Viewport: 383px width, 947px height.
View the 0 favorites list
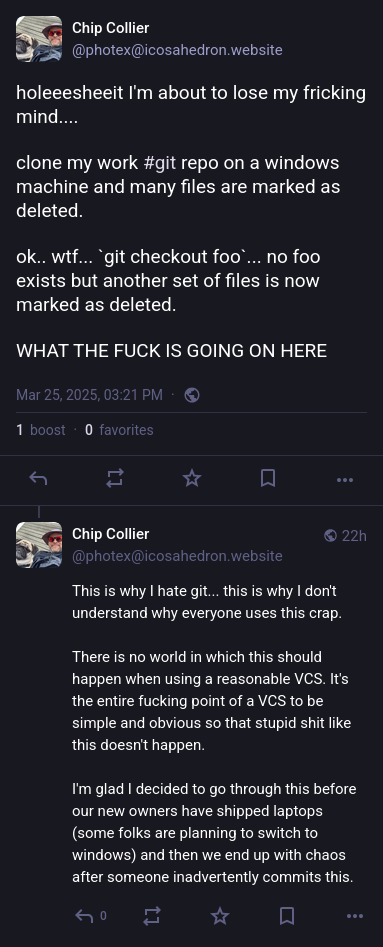pyautogui.click(x=119, y=430)
